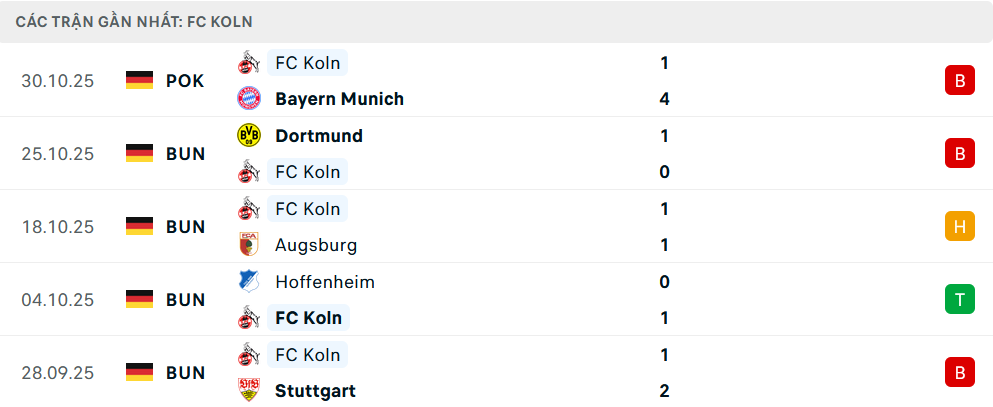Screen dimensions: 993x407
Task: Open the Dortmund team link
Action: 318,135
